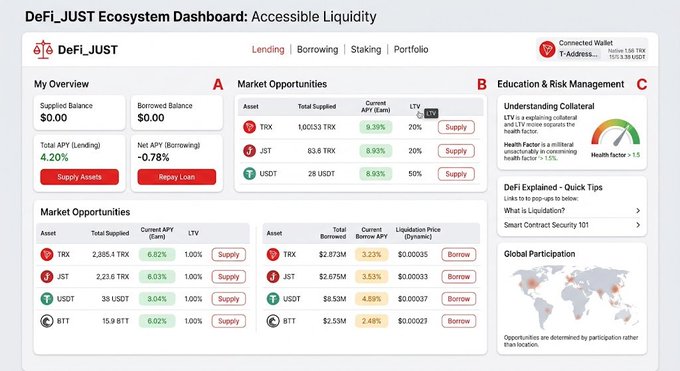
Task: Click the Health factor gauge icon
Action: point(616,133)
